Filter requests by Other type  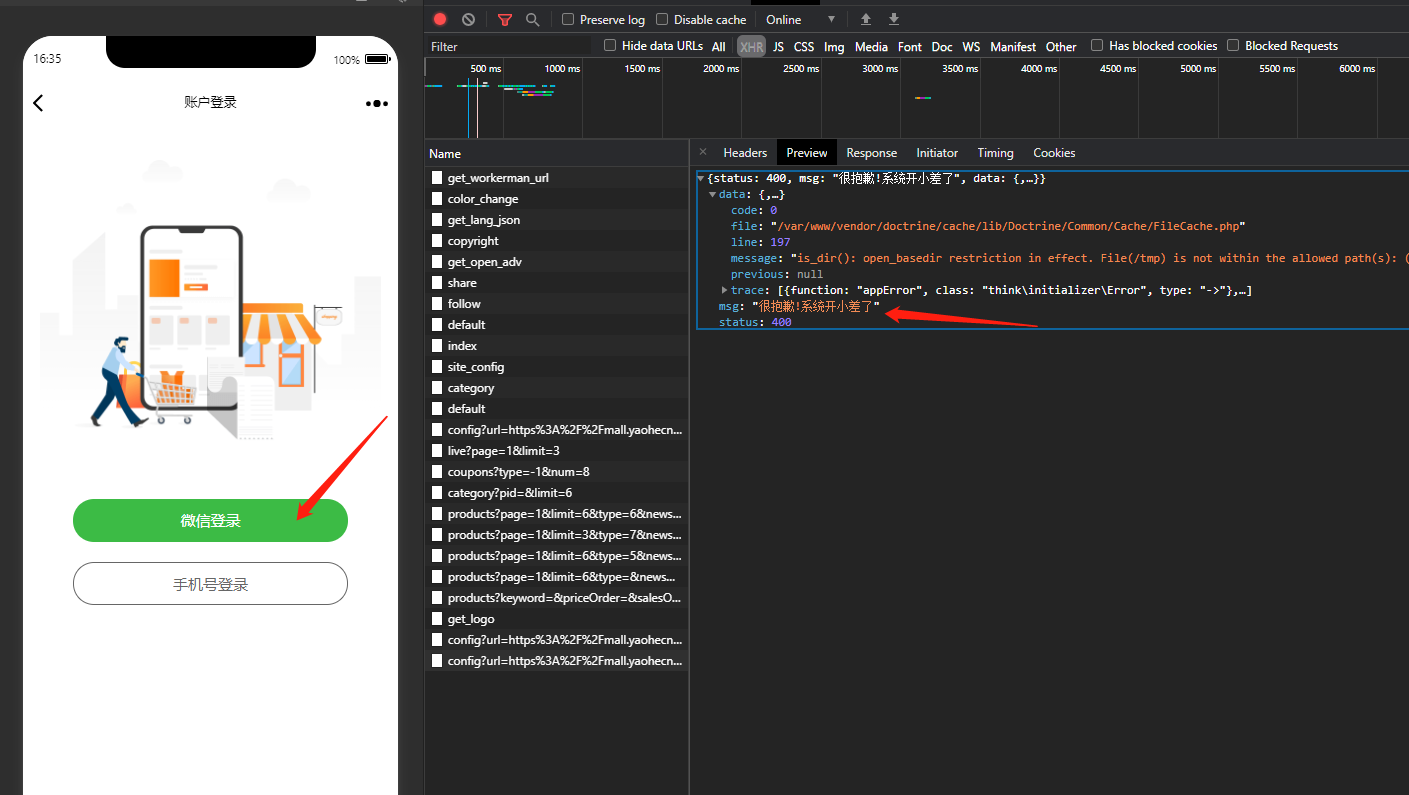coord(1061,46)
